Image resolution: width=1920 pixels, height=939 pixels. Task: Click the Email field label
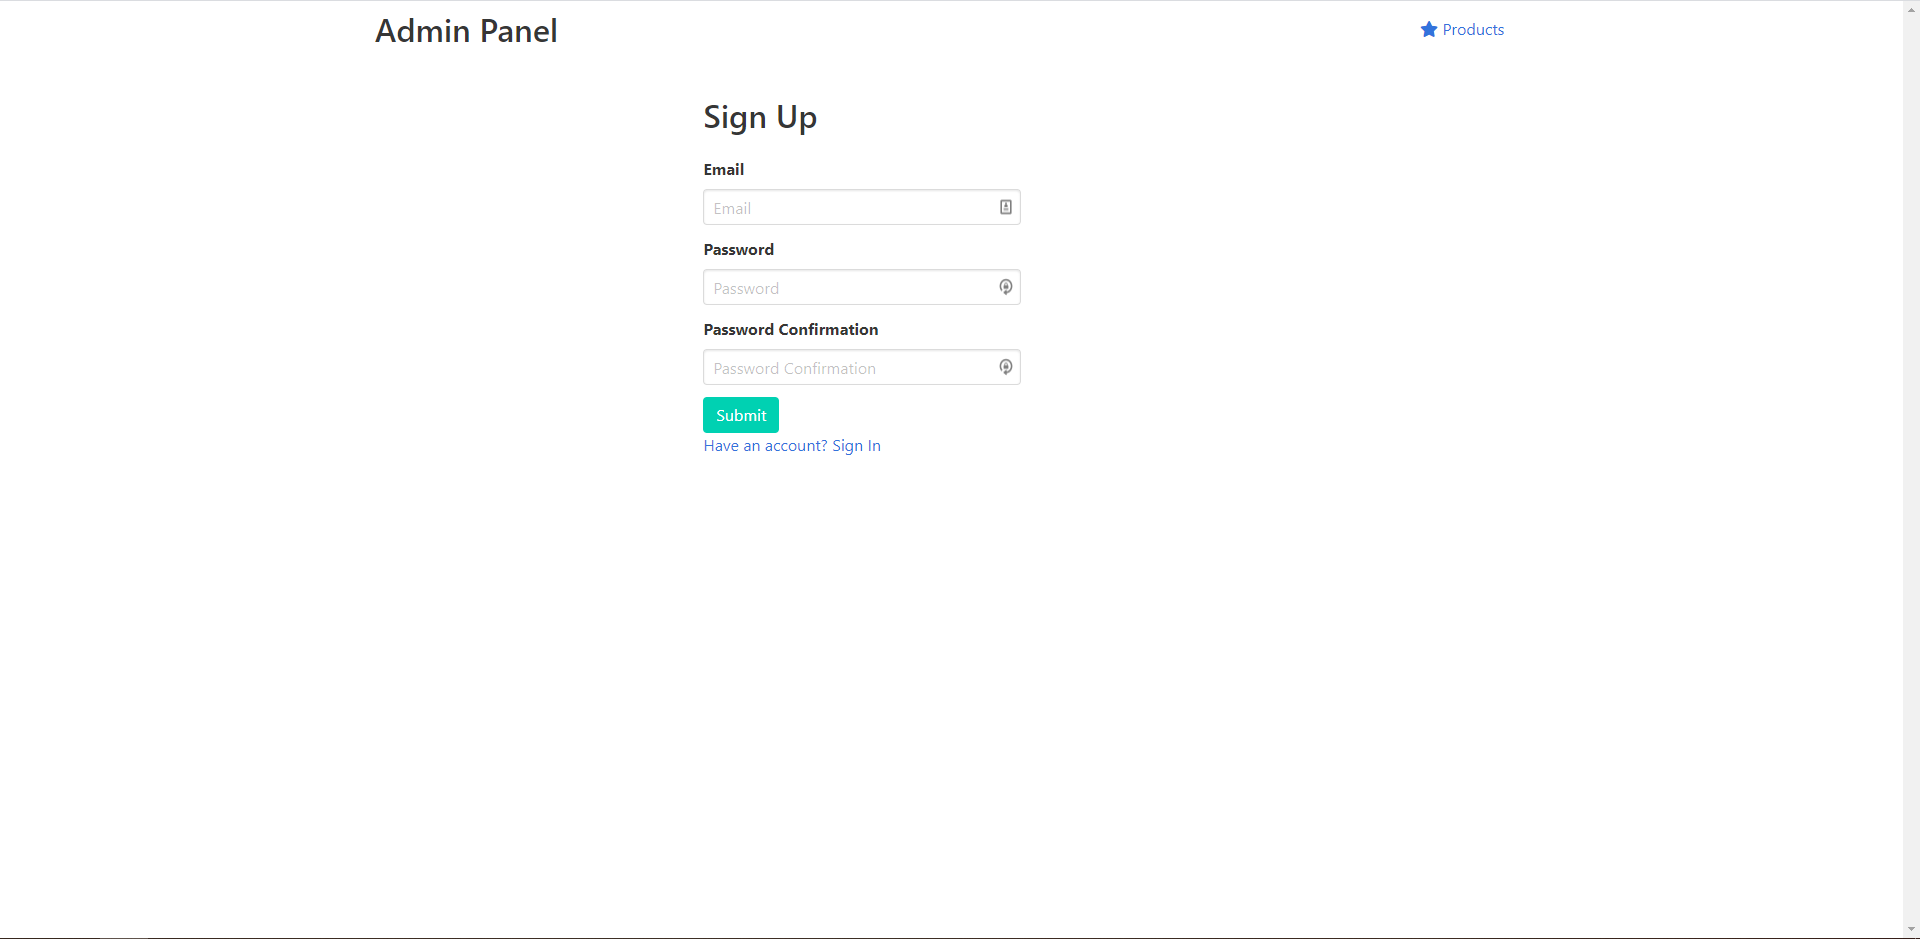(723, 169)
